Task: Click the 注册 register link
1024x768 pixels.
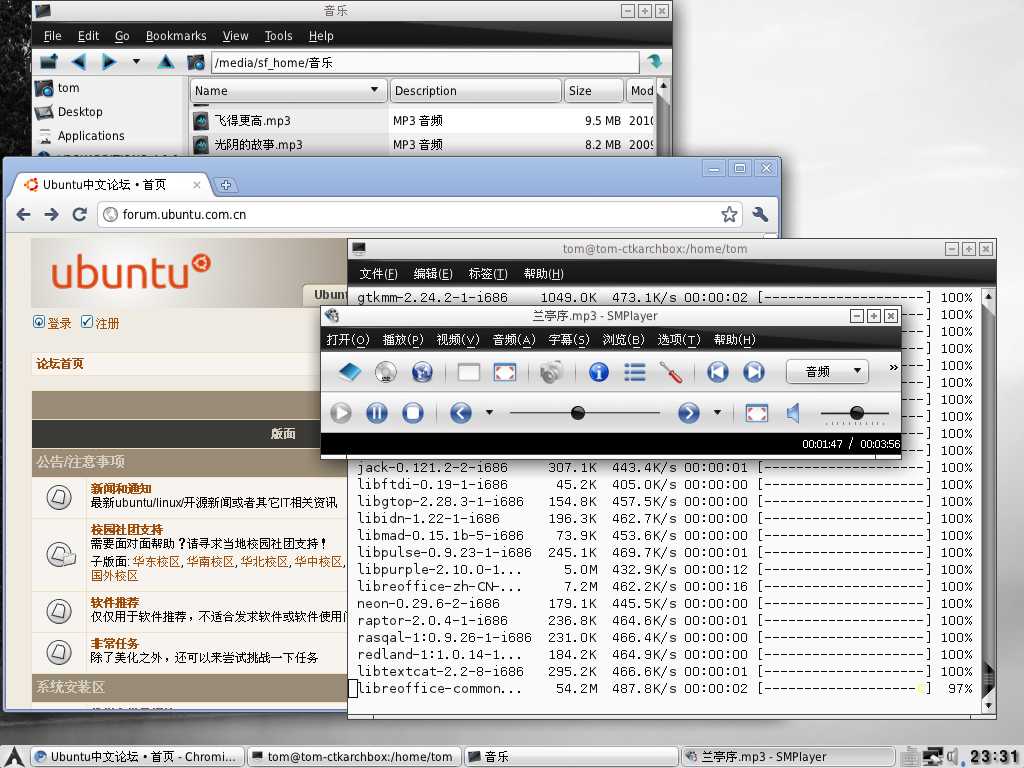Action: tap(107, 323)
